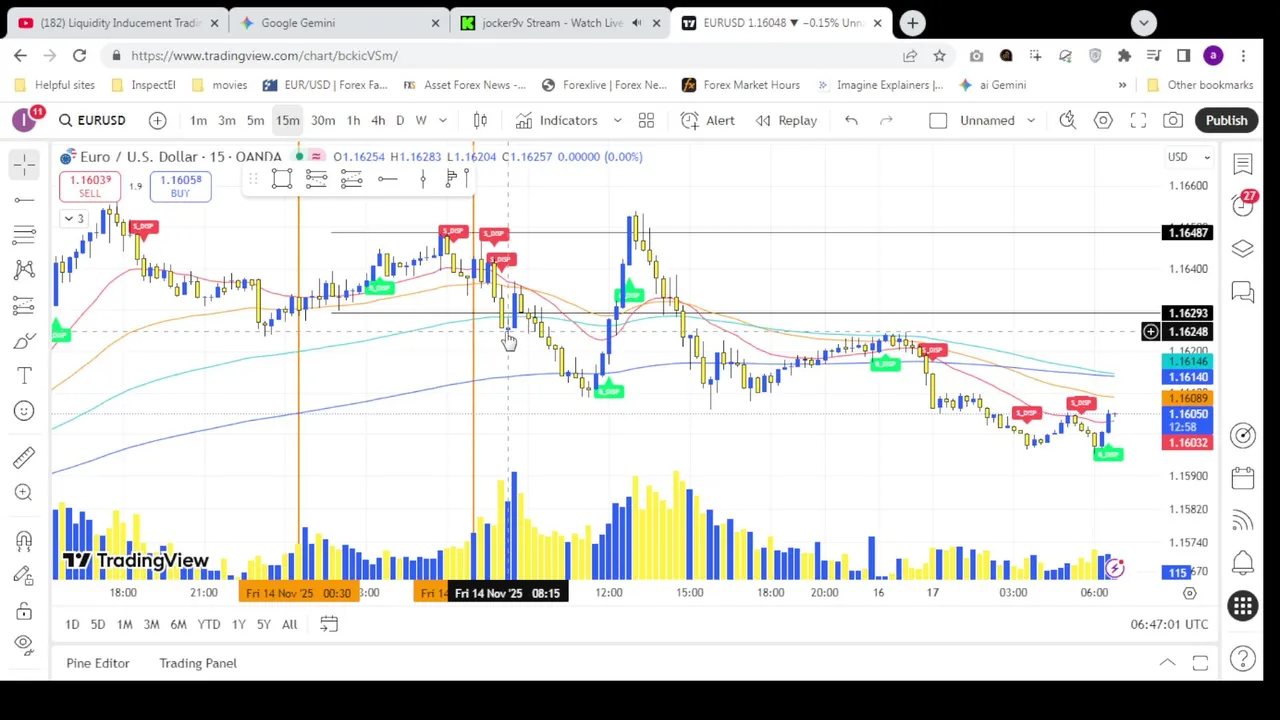This screenshot has width=1280, height=720.
Task: Select the zoom in tool
Action: [24, 492]
